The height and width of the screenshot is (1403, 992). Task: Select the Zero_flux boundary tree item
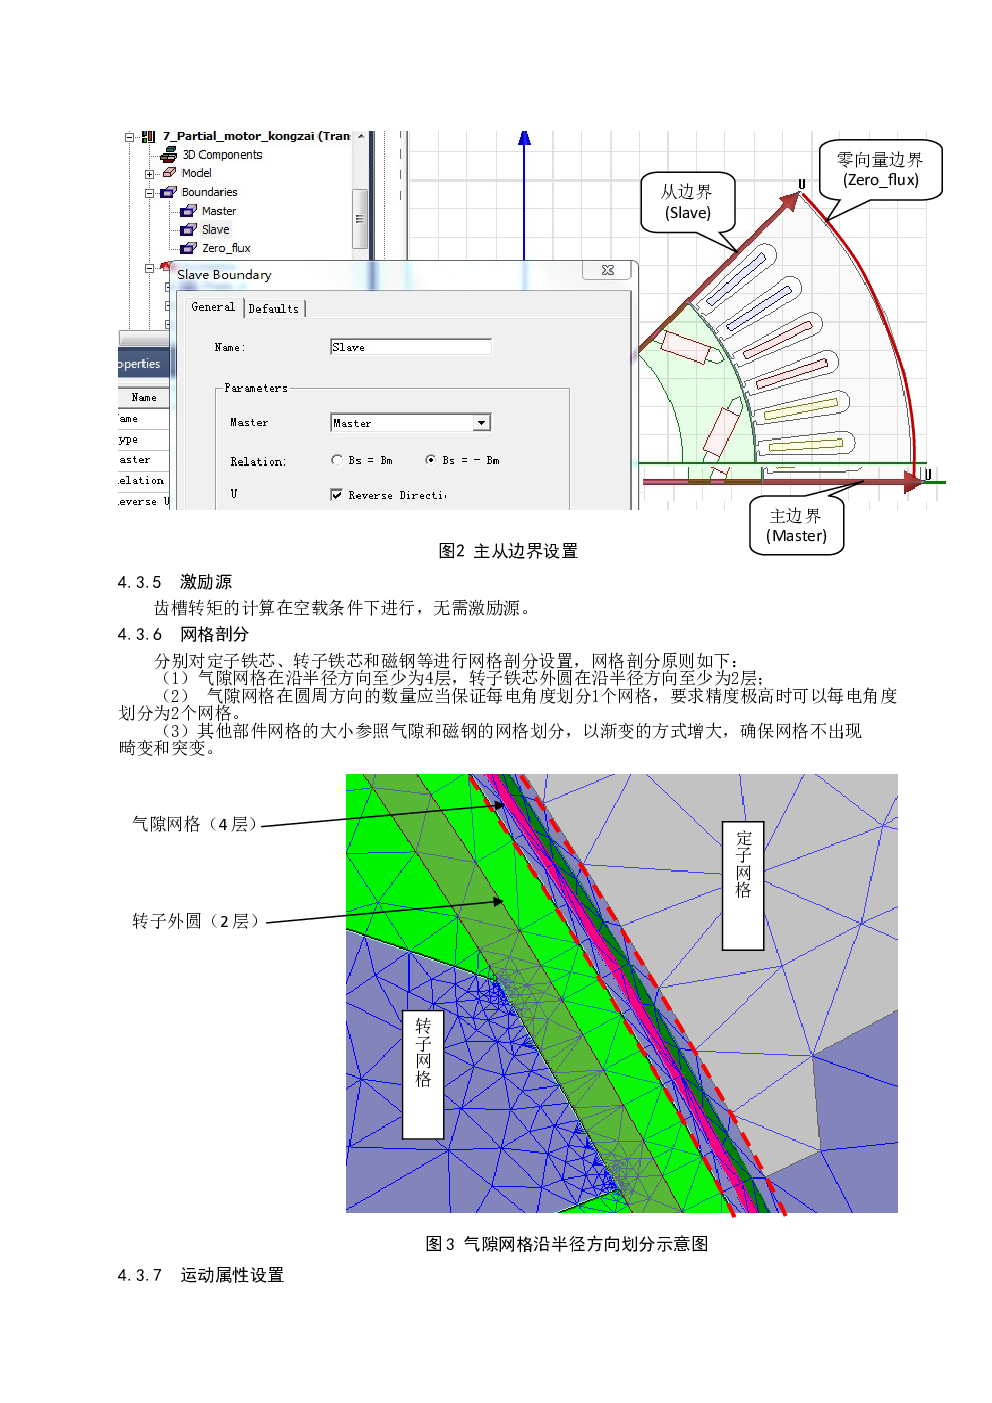226,248
